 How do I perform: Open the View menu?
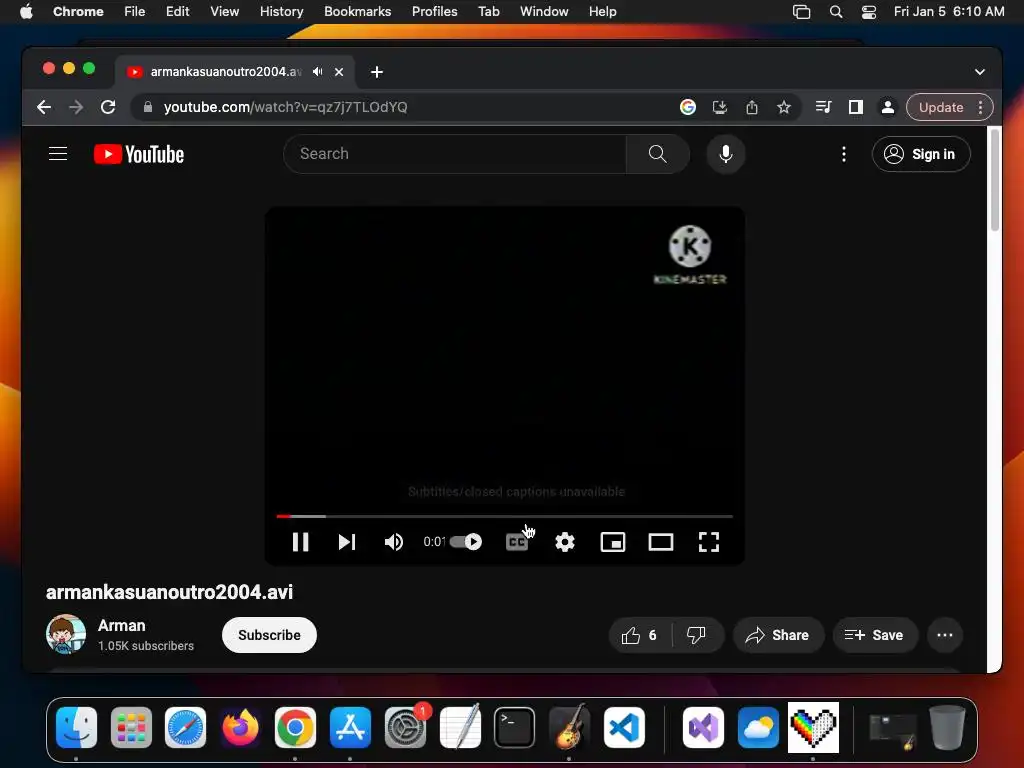click(224, 11)
